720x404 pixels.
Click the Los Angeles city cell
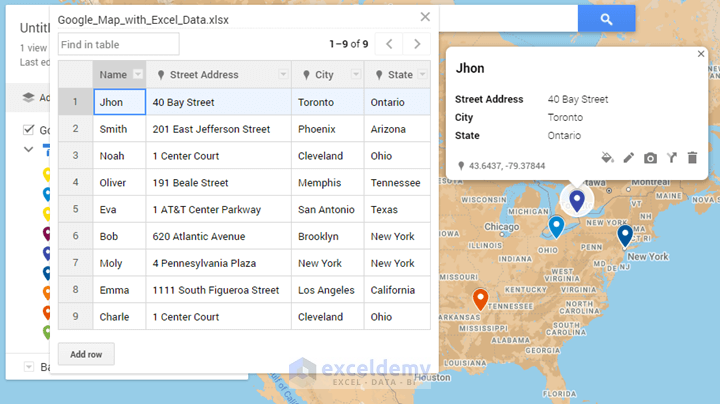point(328,290)
